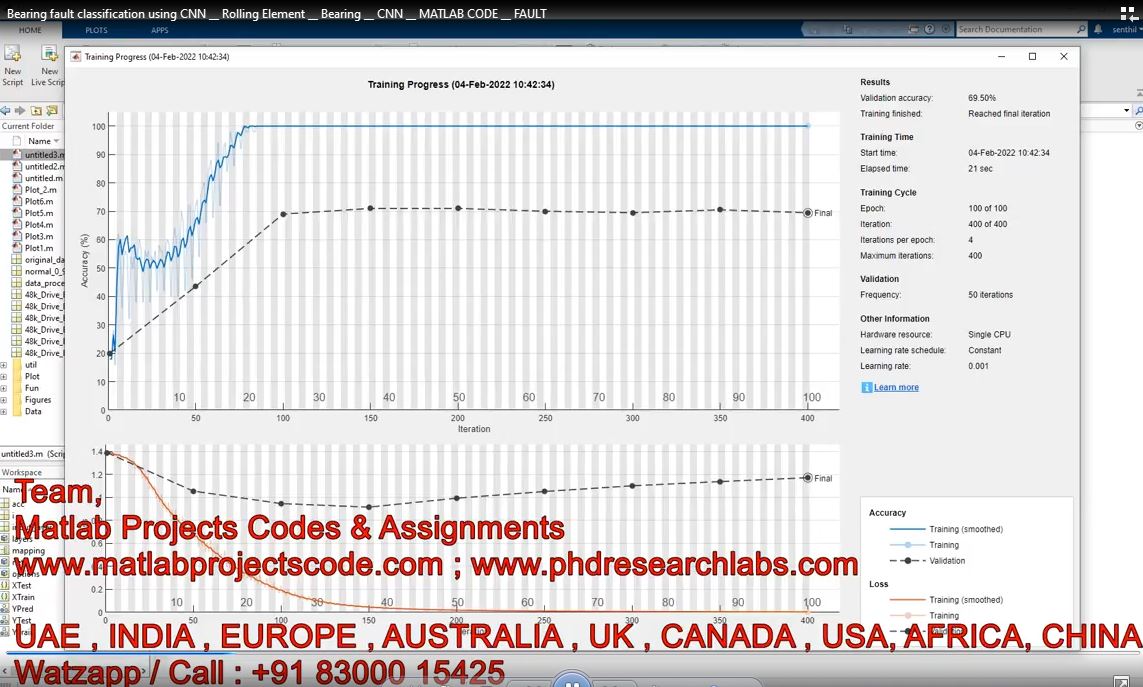Select untitled2.m in Current Folder
1143x687 pixels.
43,167
